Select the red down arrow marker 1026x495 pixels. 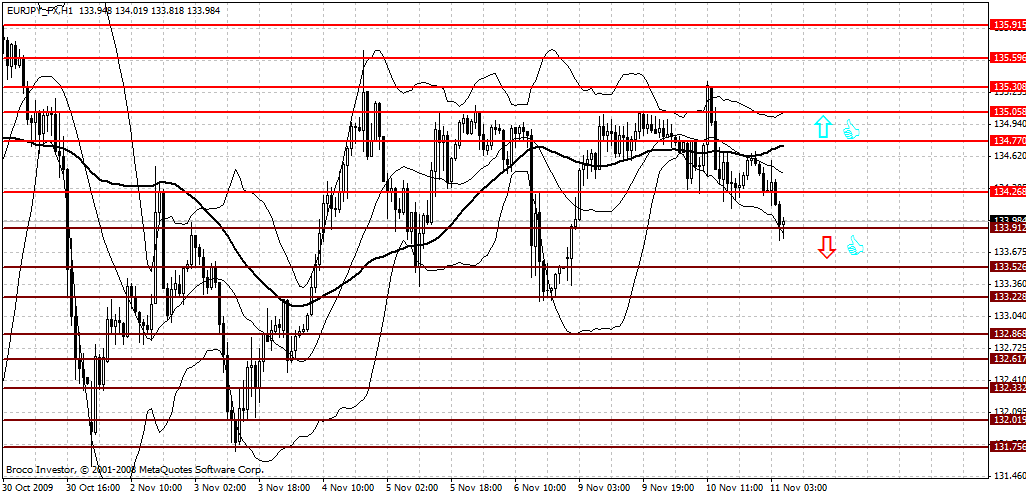826,246
